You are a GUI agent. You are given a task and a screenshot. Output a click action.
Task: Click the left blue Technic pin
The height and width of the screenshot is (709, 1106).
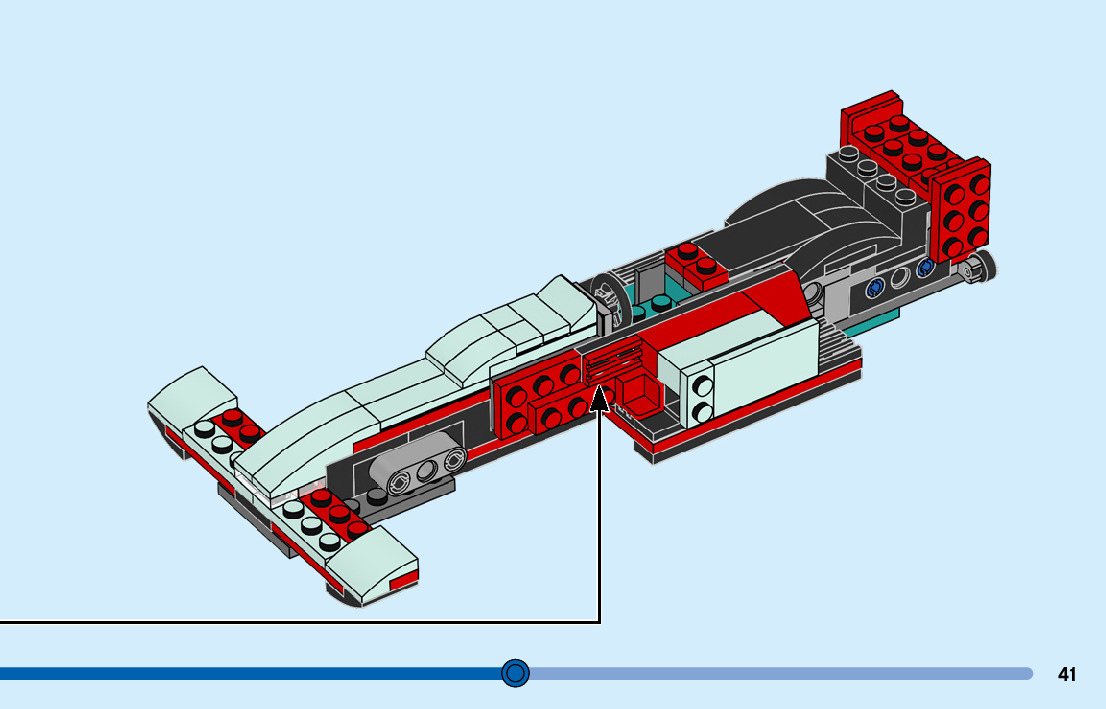877,288
